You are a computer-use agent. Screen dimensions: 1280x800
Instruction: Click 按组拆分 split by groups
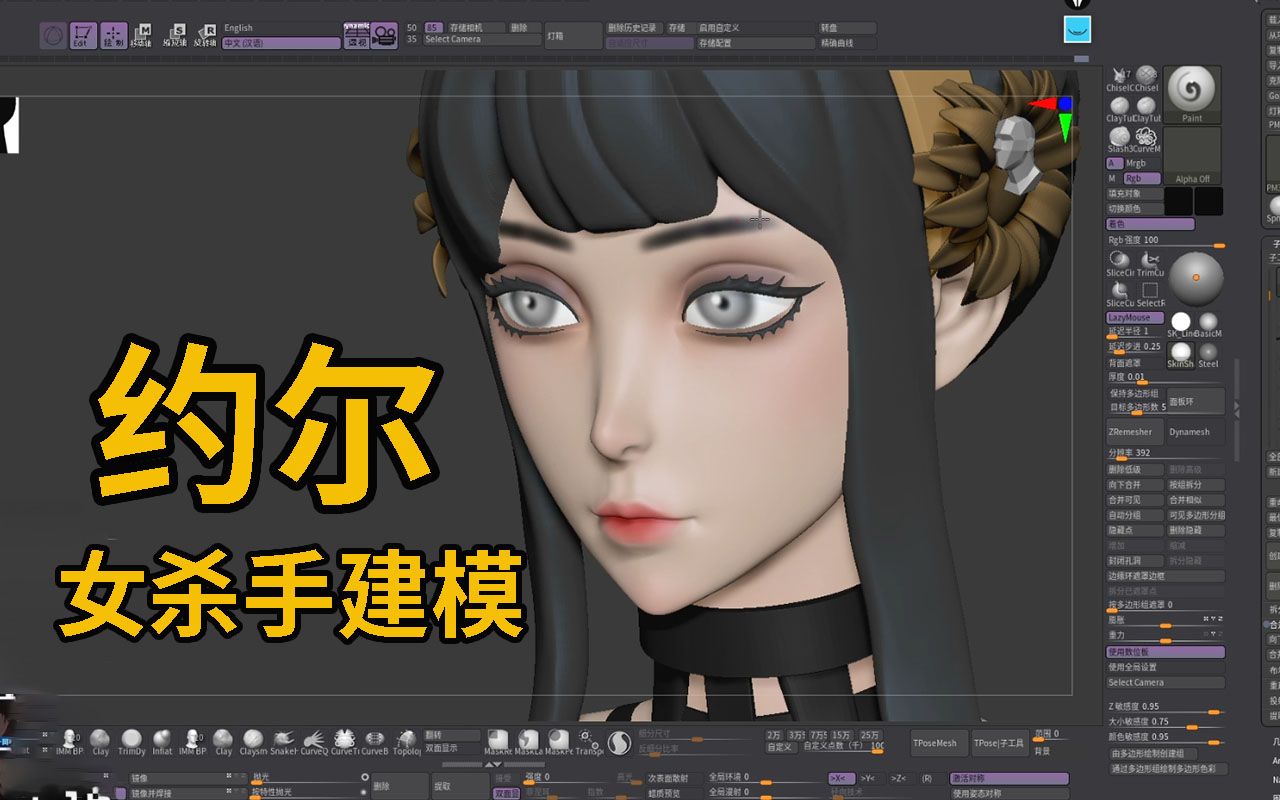[x=1195, y=485]
